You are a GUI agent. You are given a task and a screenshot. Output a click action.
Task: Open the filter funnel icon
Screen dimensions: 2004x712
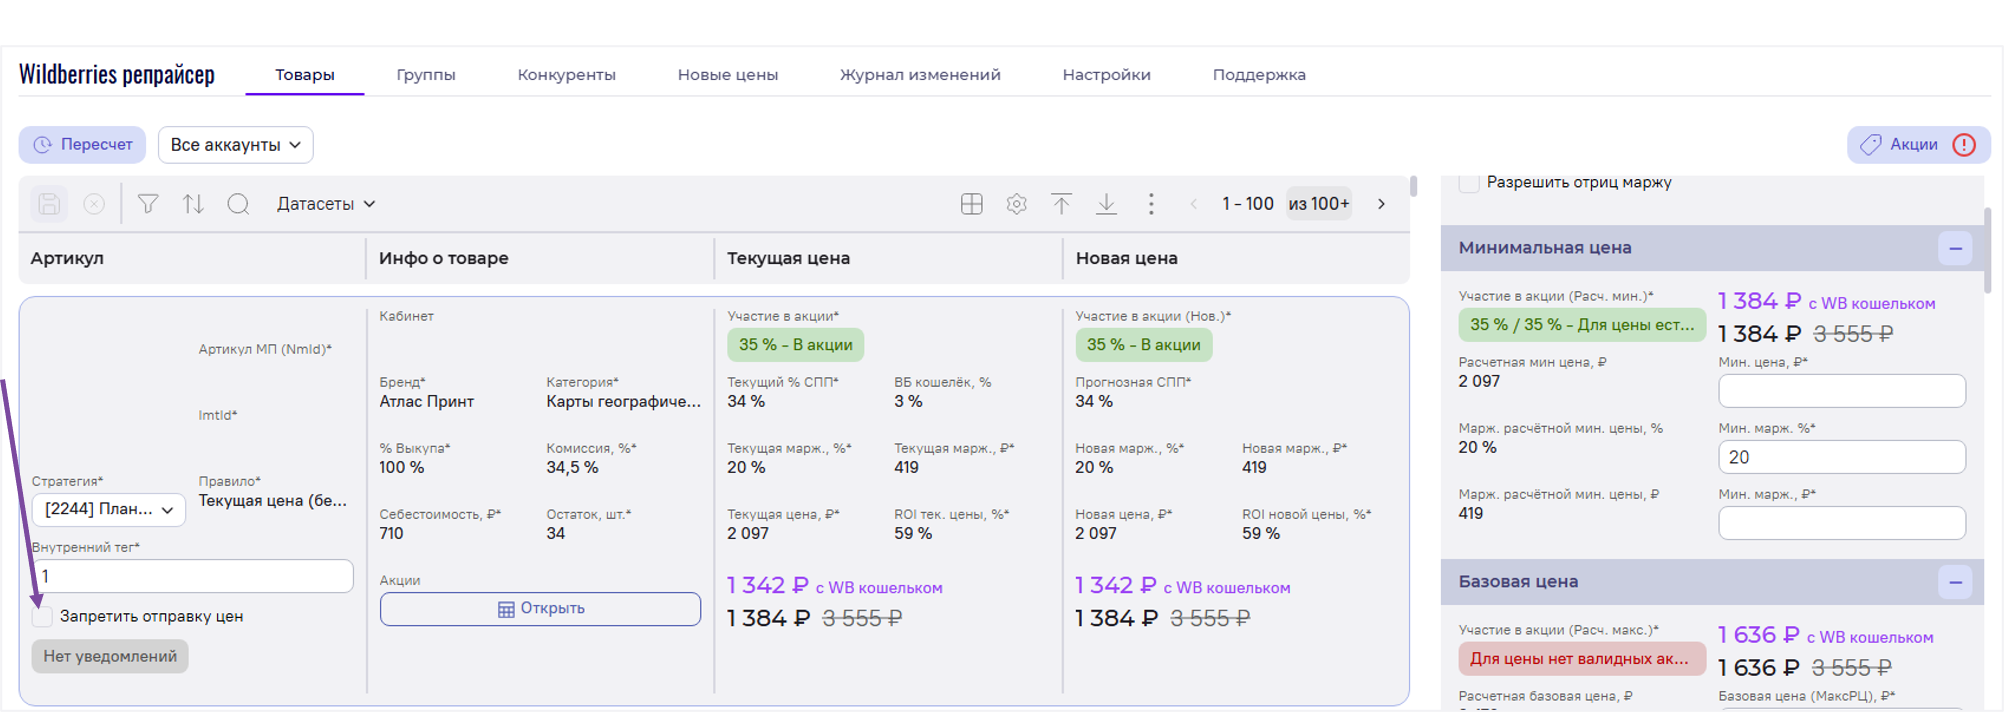[148, 204]
